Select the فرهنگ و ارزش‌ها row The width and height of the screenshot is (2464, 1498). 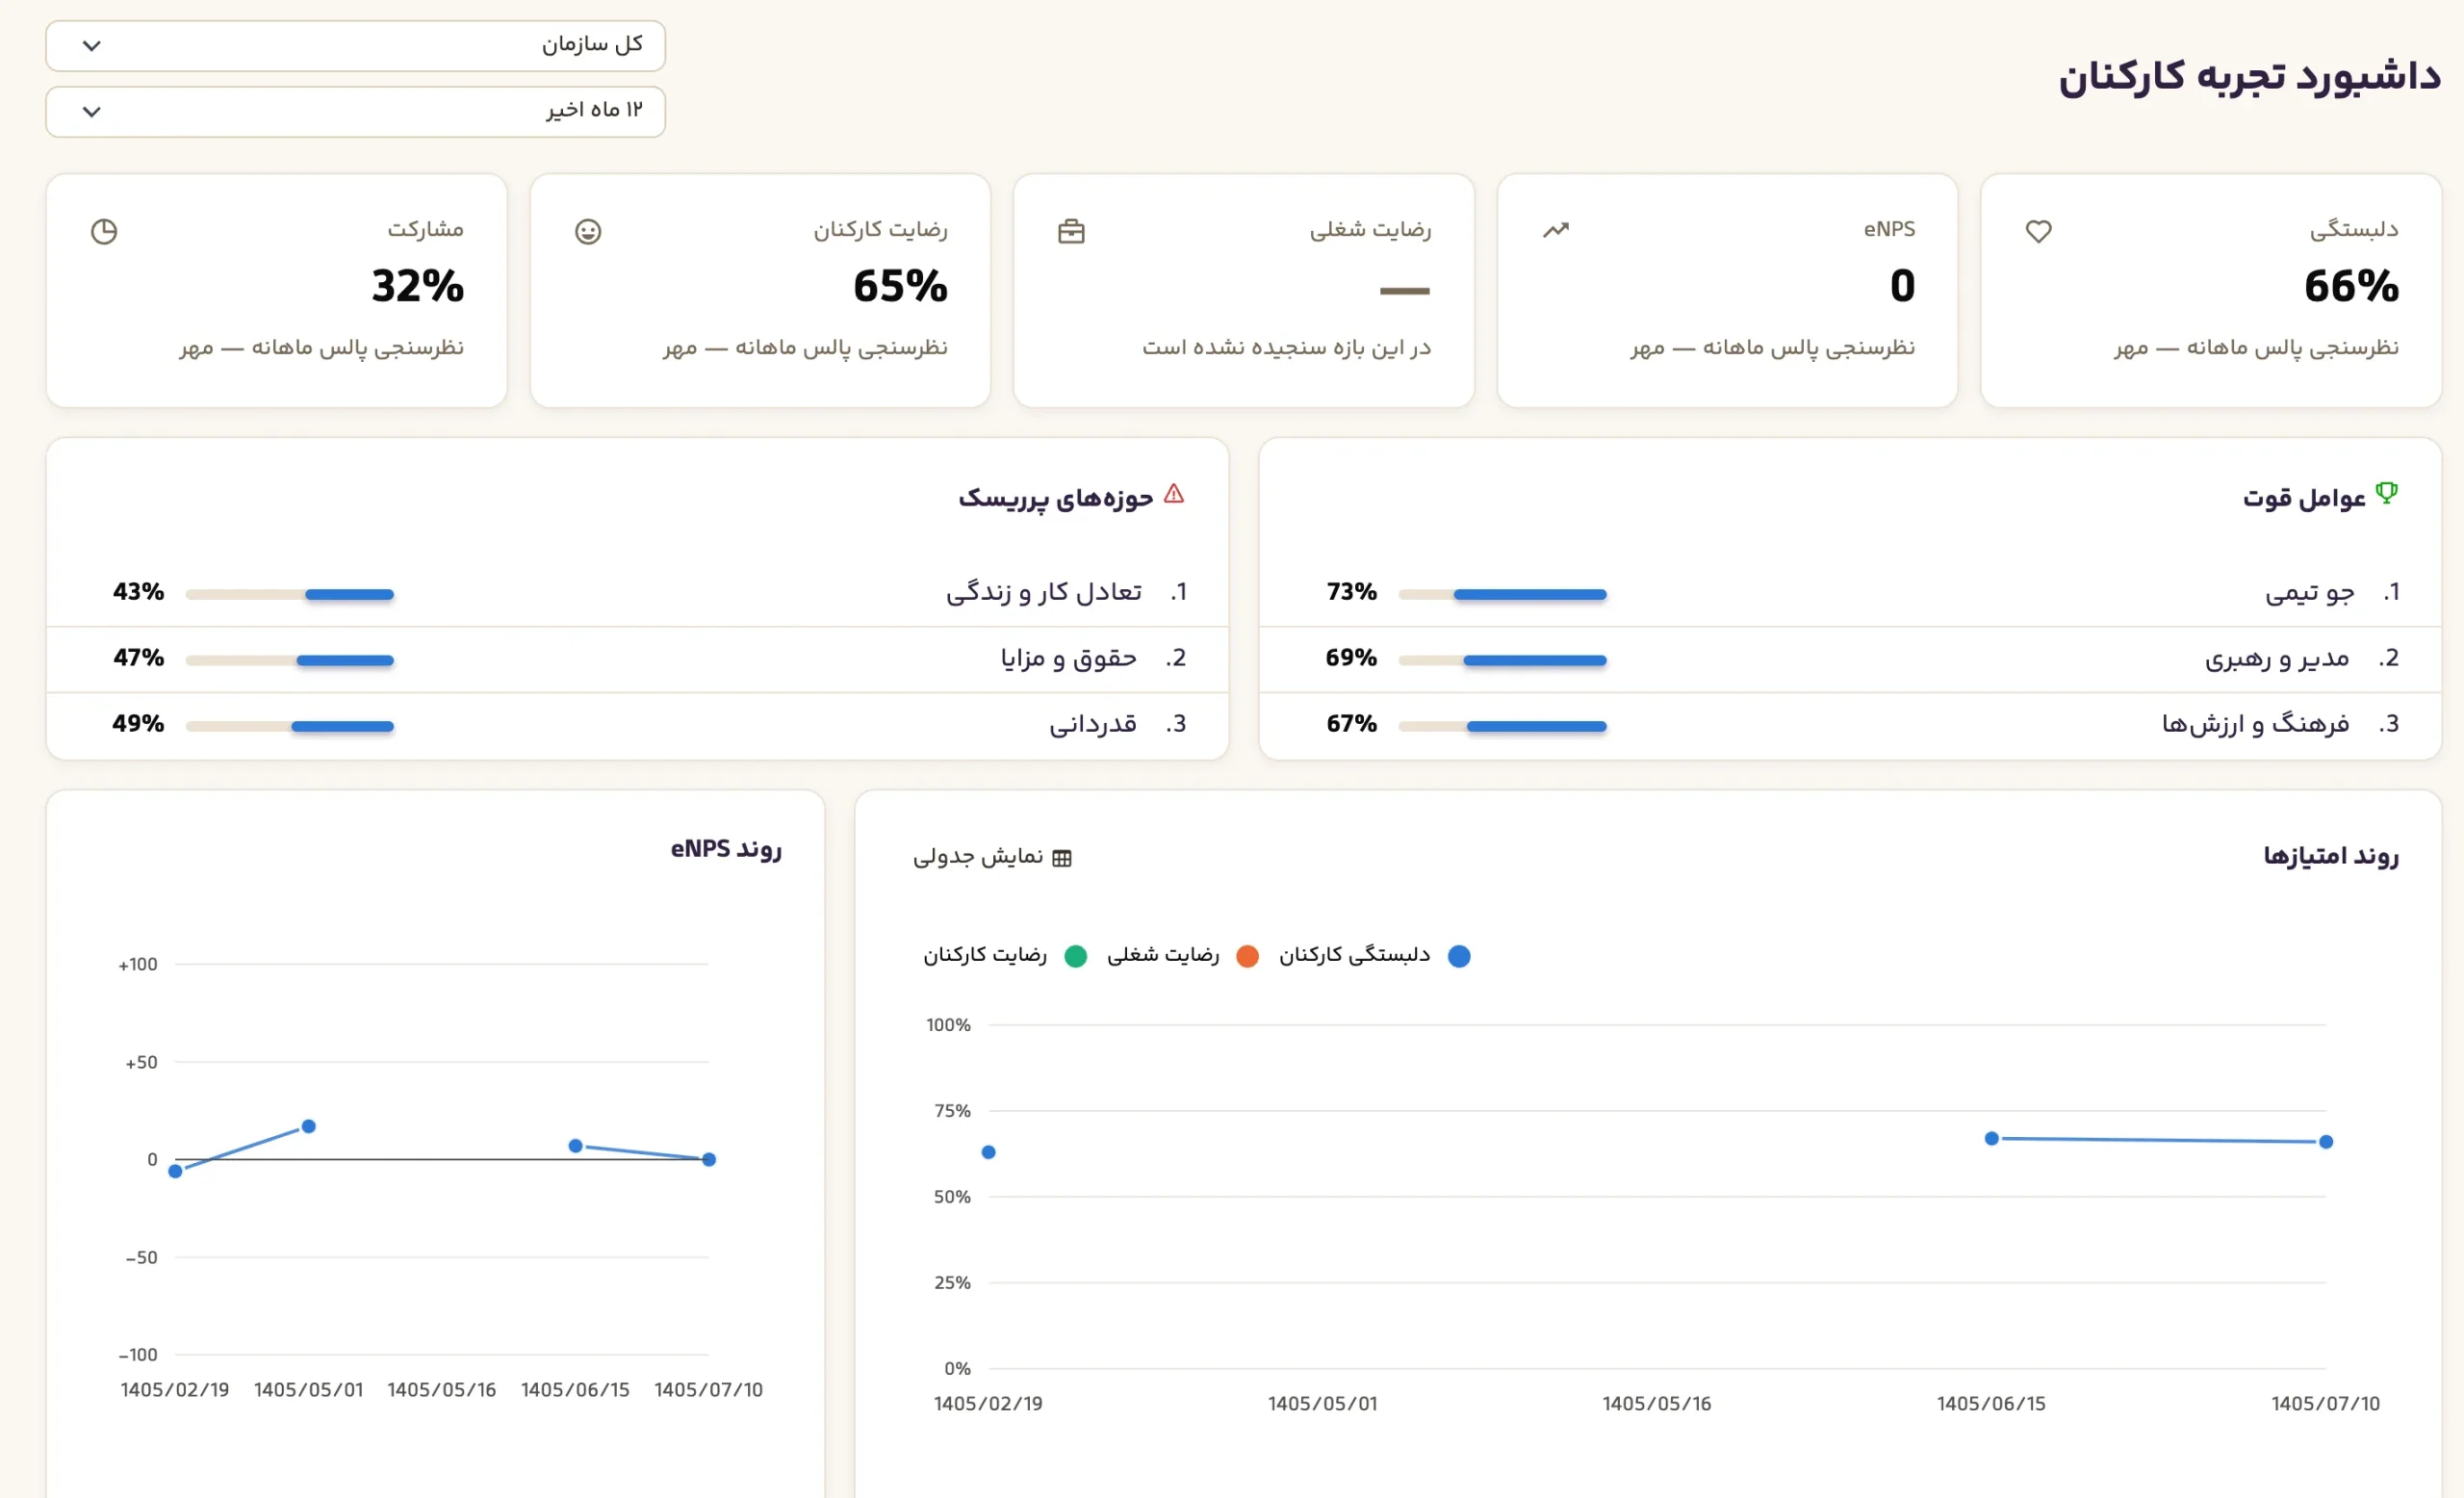1850,725
